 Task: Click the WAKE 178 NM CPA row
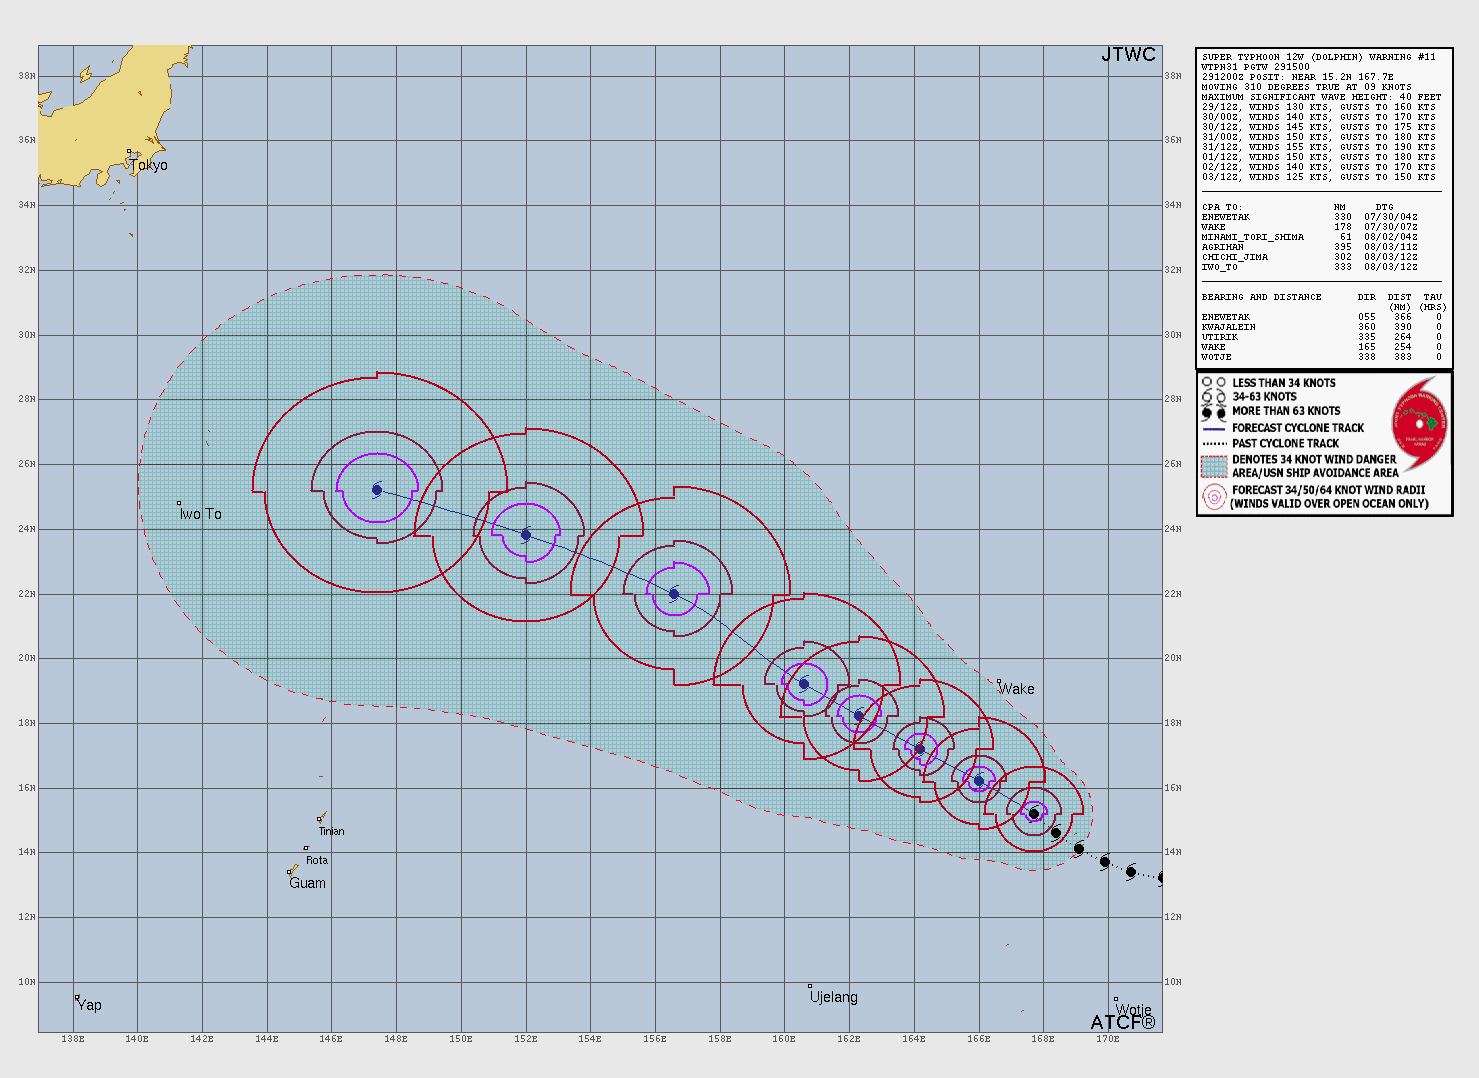[1309, 227]
